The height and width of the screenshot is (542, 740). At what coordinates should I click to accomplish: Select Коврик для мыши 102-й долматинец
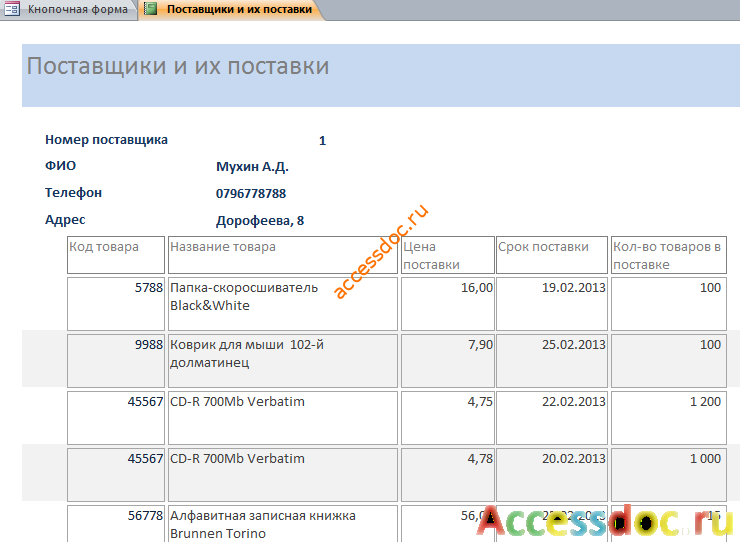click(x=283, y=361)
